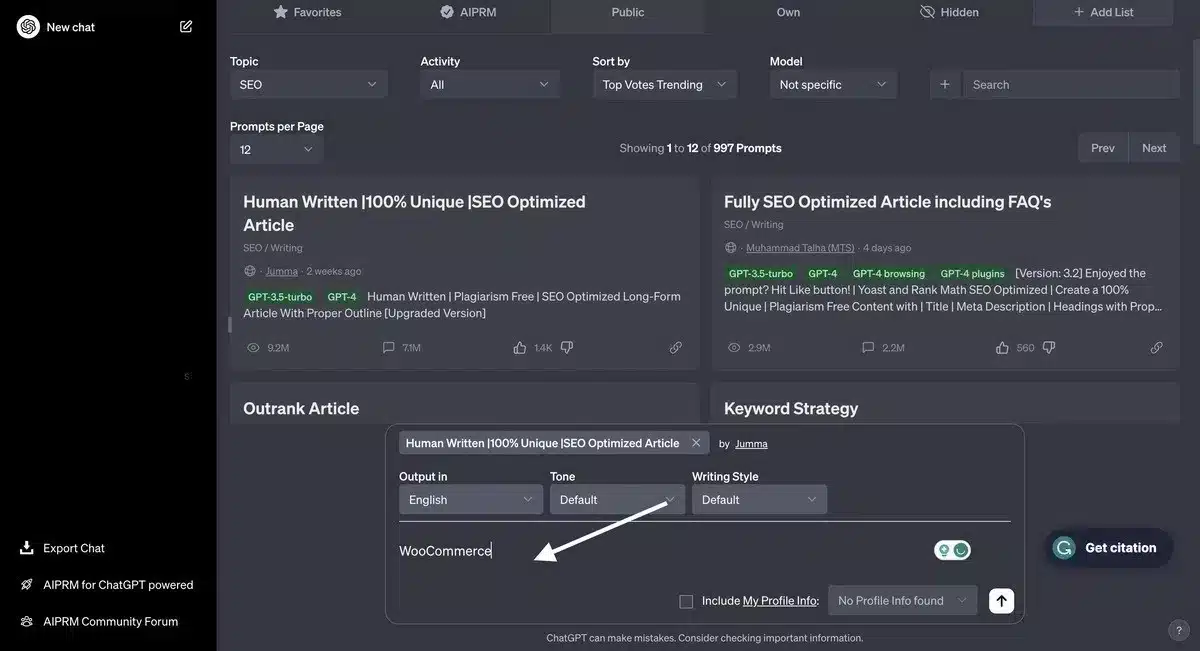Open the help question mark icon
Image resolution: width=1200 pixels, height=651 pixels.
coord(1177,630)
